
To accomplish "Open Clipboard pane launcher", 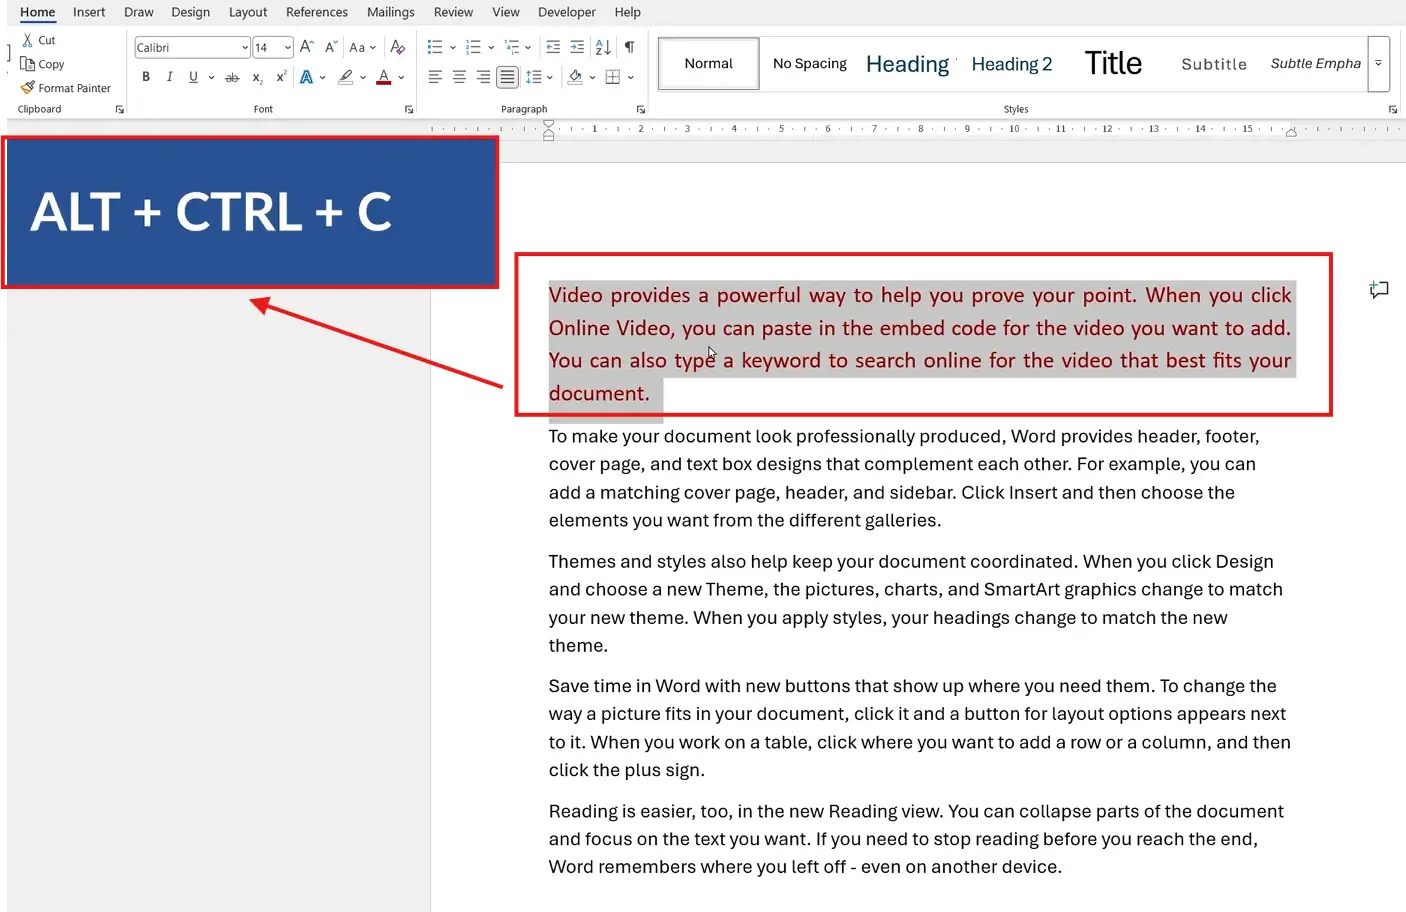I will 120,110.
